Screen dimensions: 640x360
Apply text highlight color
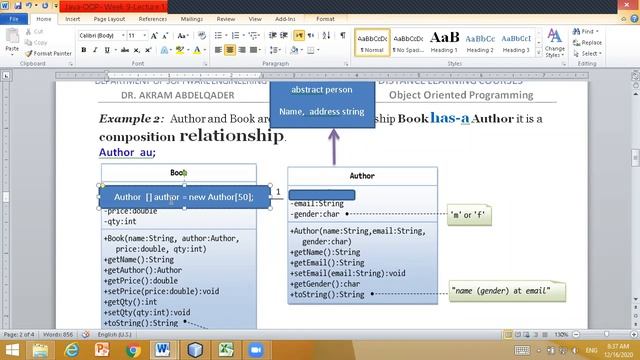pos(179,50)
